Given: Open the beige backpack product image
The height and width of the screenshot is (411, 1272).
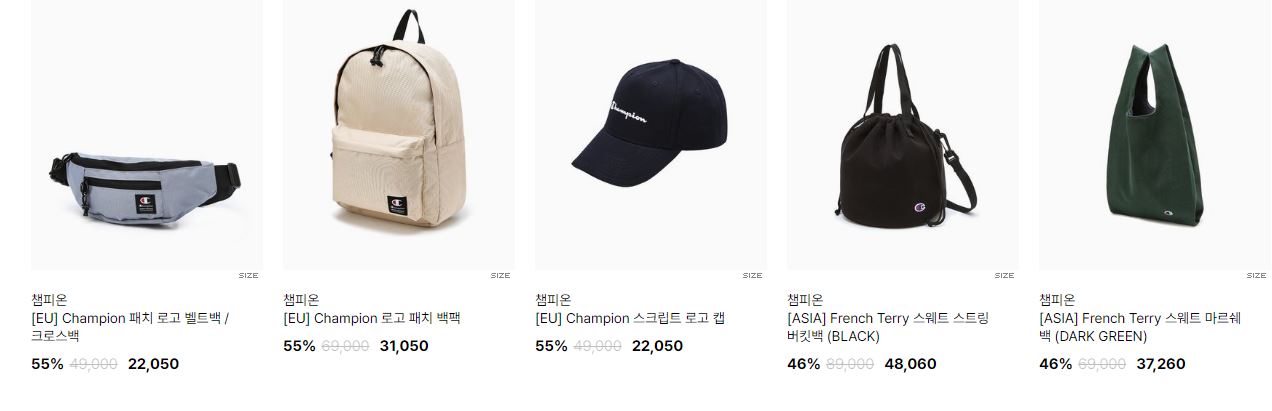Looking at the screenshot, I should [x=399, y=134].
